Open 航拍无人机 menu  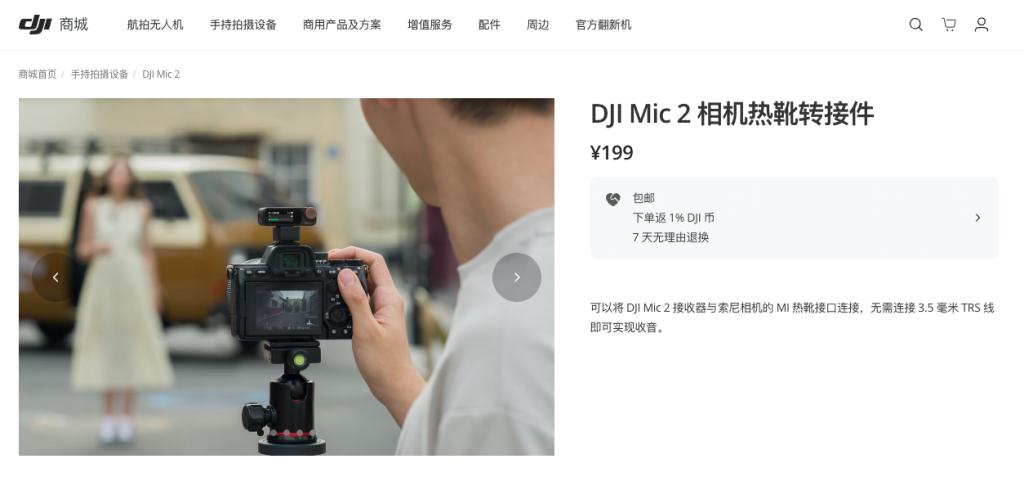pyautogui.click(x=155, y=25)
